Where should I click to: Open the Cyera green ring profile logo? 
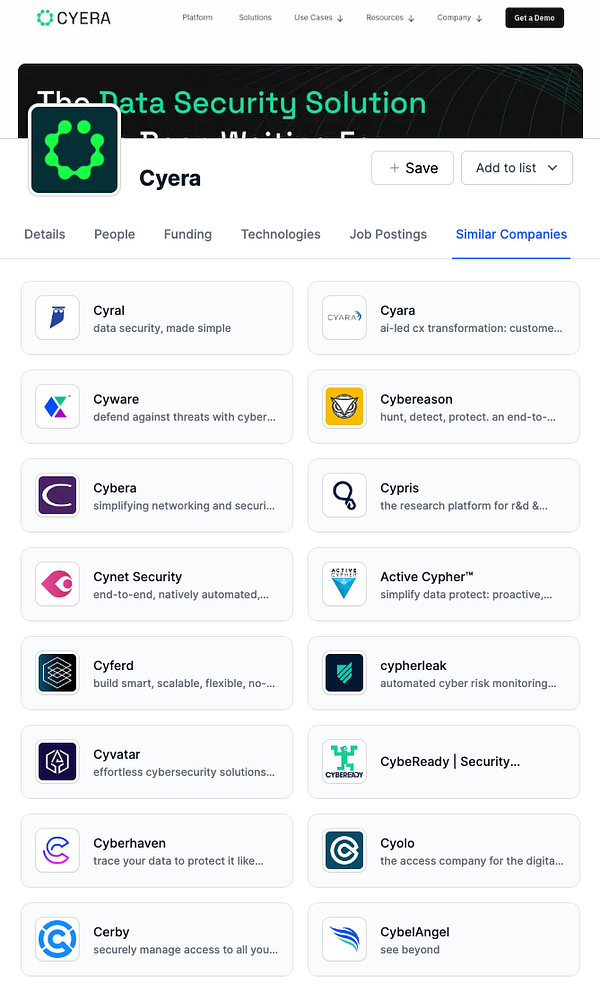click(75, 150)
